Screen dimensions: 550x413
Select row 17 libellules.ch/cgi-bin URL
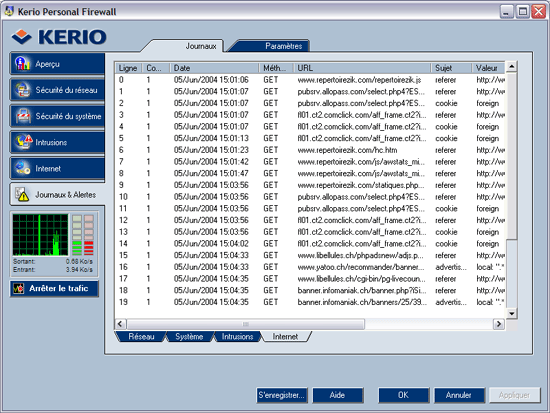361,279
